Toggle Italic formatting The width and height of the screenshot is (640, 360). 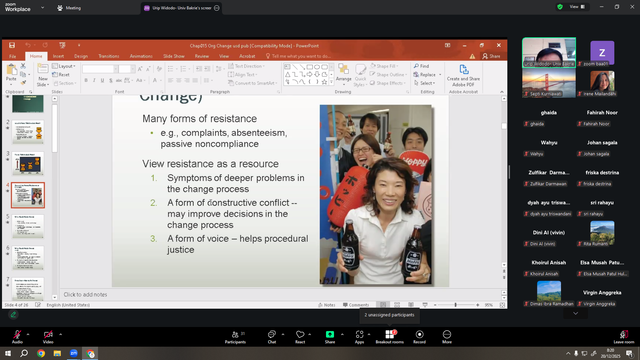pyautogui.click(x=94, y=80)
